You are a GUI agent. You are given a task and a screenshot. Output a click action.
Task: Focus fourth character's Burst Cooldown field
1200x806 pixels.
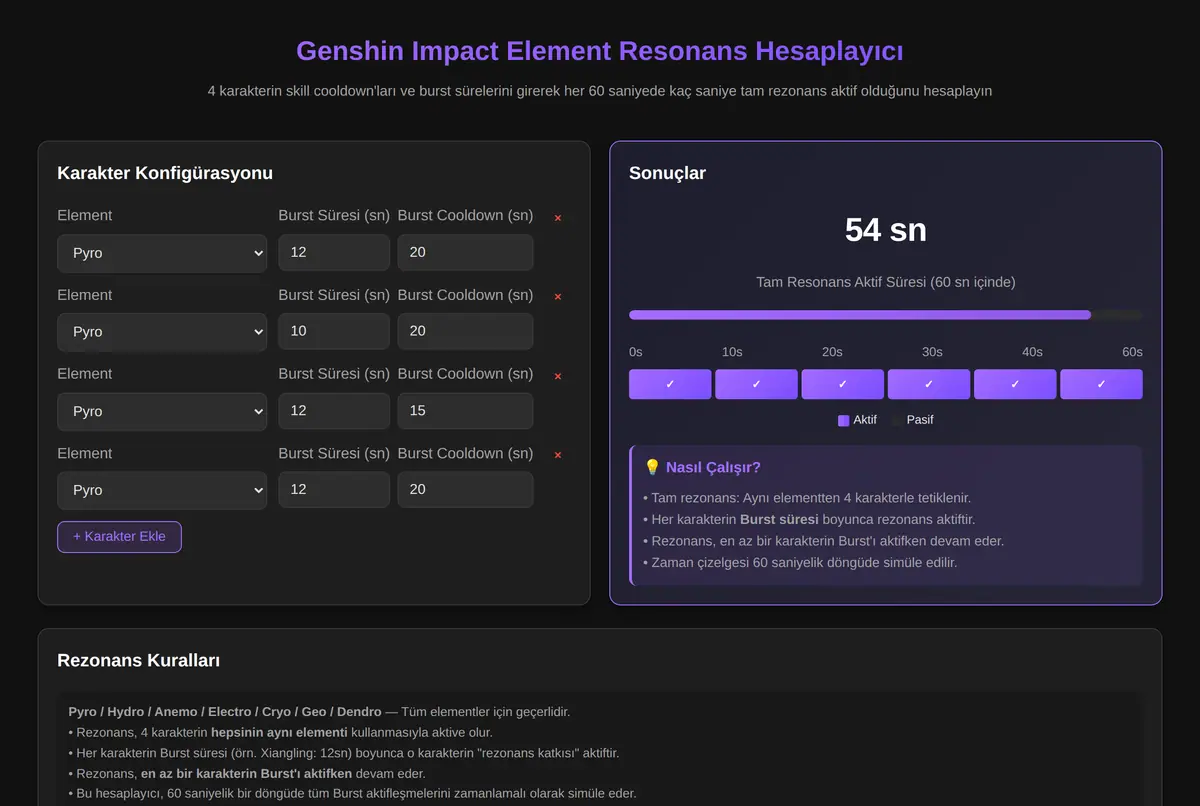coord(465,489)
